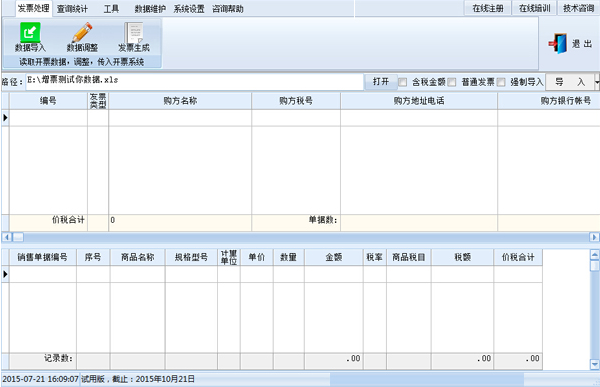Click the 导入 button
This screenshot has width=600, height=387.
pos(570,82)
